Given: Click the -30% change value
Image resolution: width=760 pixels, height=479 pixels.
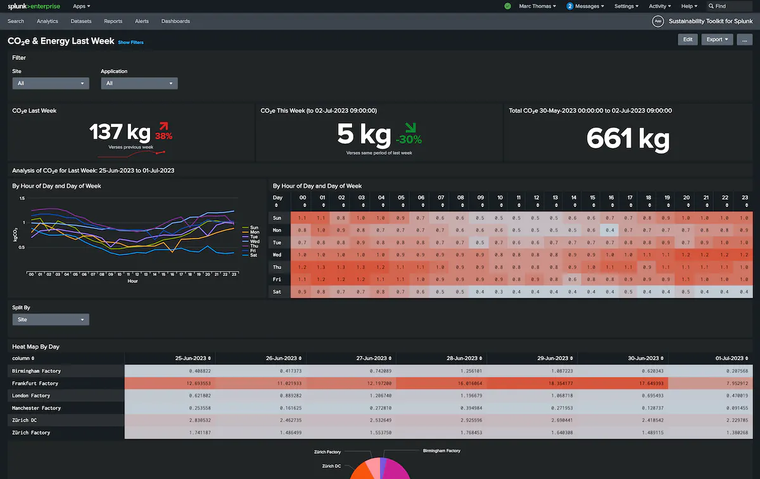Looking at the screenshot, I should [x=409, y=140].
